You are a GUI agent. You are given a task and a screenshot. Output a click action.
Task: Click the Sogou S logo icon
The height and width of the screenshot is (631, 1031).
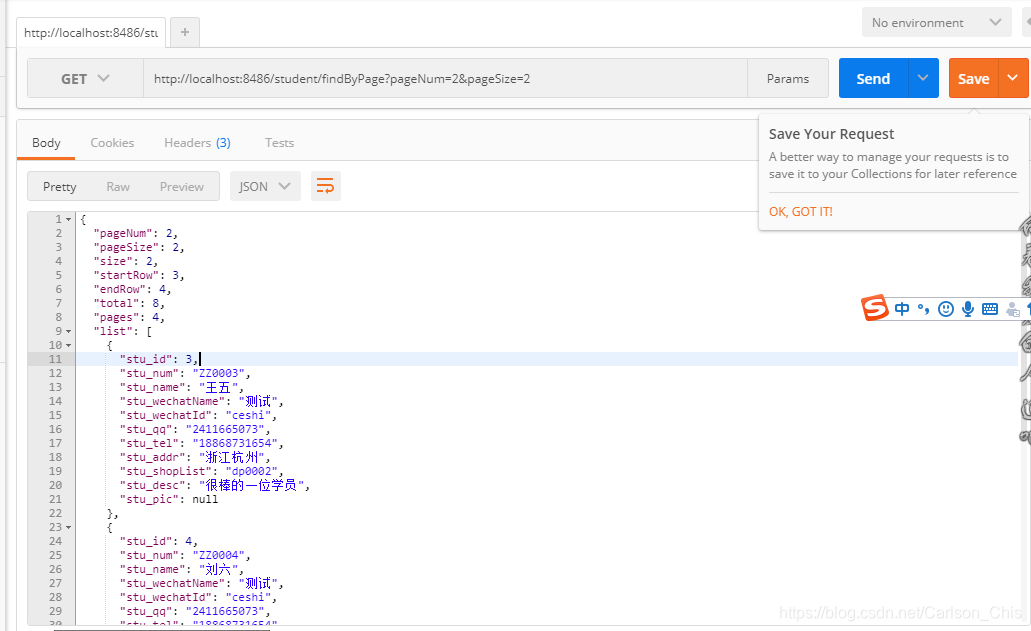875,308
